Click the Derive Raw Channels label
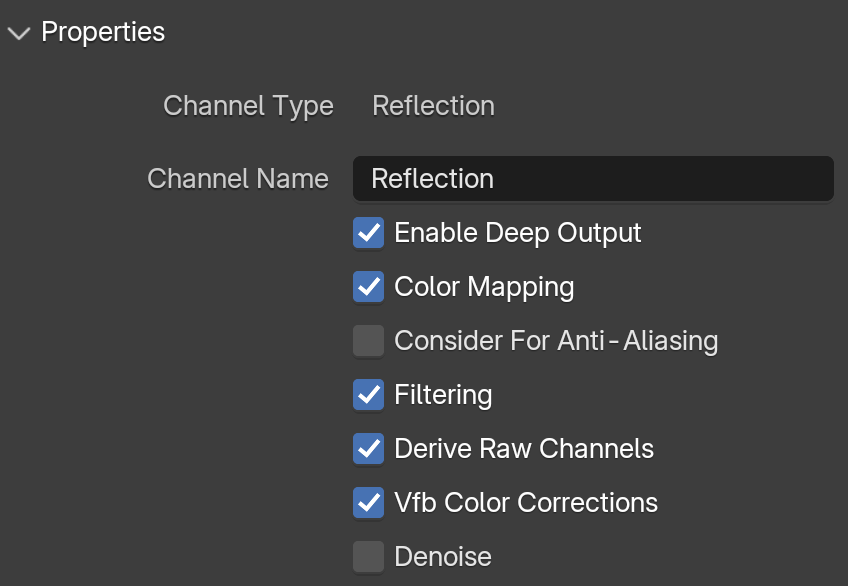The height and width of the screenshot is (586, 848). click(524, 449)
